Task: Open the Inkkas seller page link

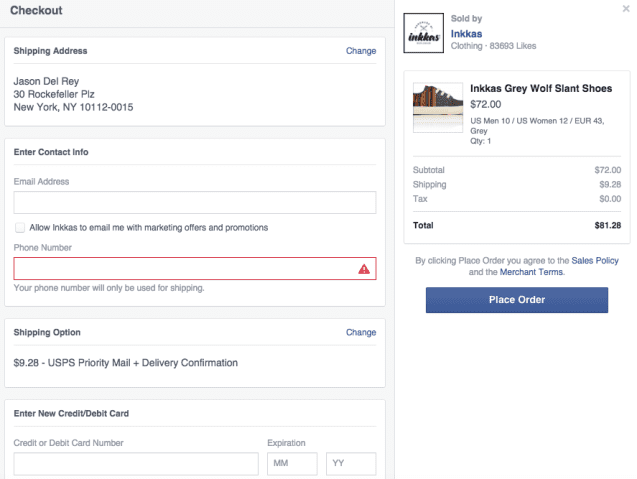Action: click(x=466, y=34)
